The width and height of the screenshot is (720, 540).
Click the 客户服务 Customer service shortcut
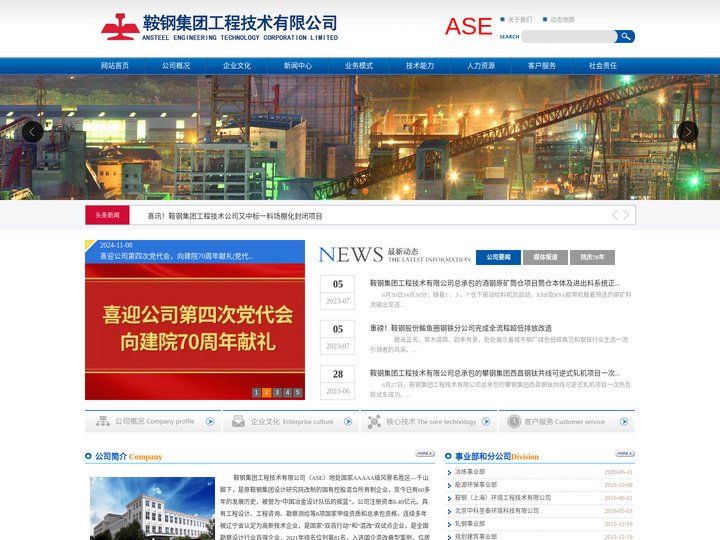tap(567, 421)
